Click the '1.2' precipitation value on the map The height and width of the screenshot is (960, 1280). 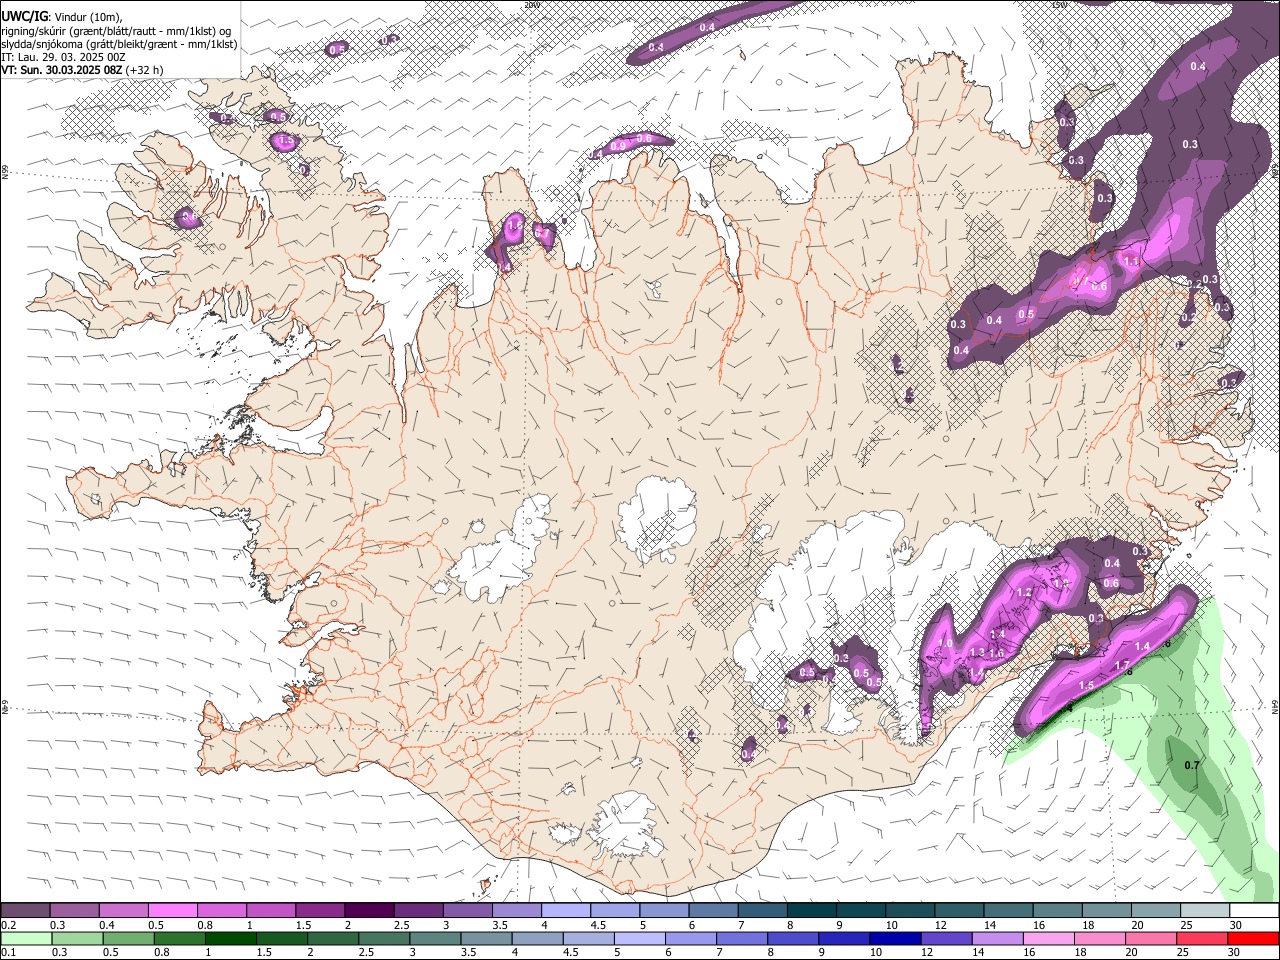click(x=1024, y=592)
